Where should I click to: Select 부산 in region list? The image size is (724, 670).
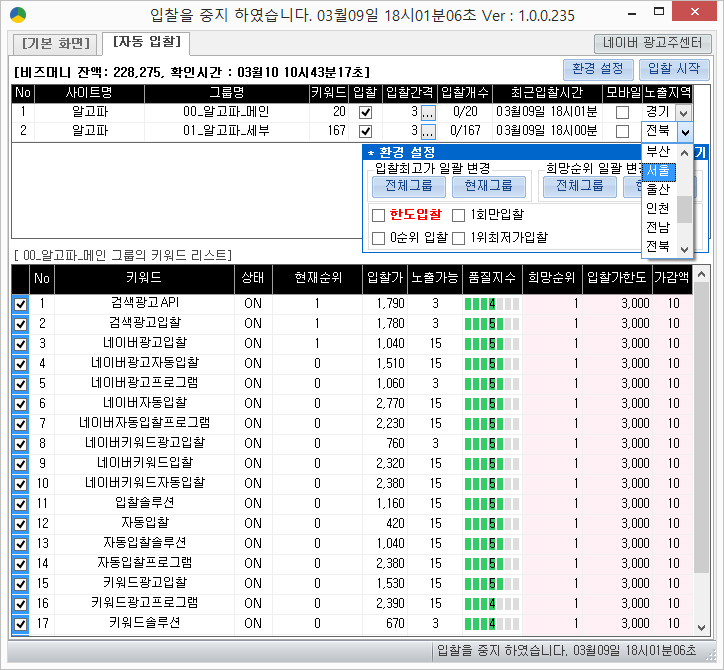[x=658, y=151]
